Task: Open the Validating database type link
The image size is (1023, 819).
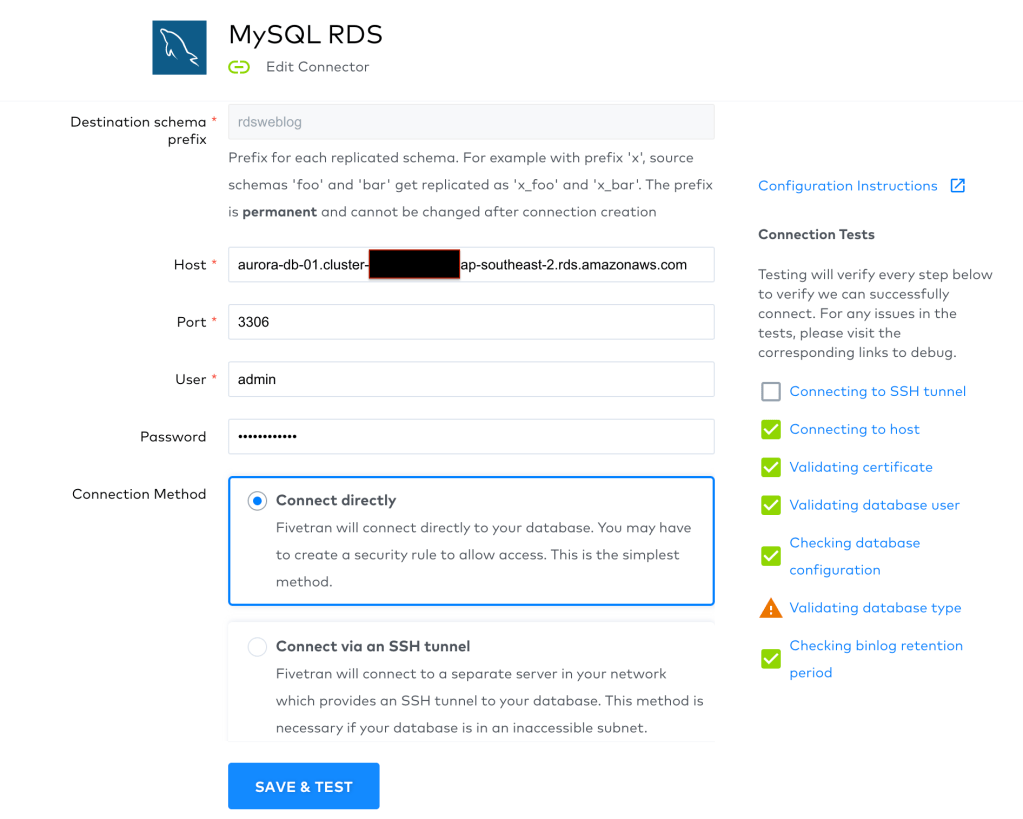Action: [875, 608]
